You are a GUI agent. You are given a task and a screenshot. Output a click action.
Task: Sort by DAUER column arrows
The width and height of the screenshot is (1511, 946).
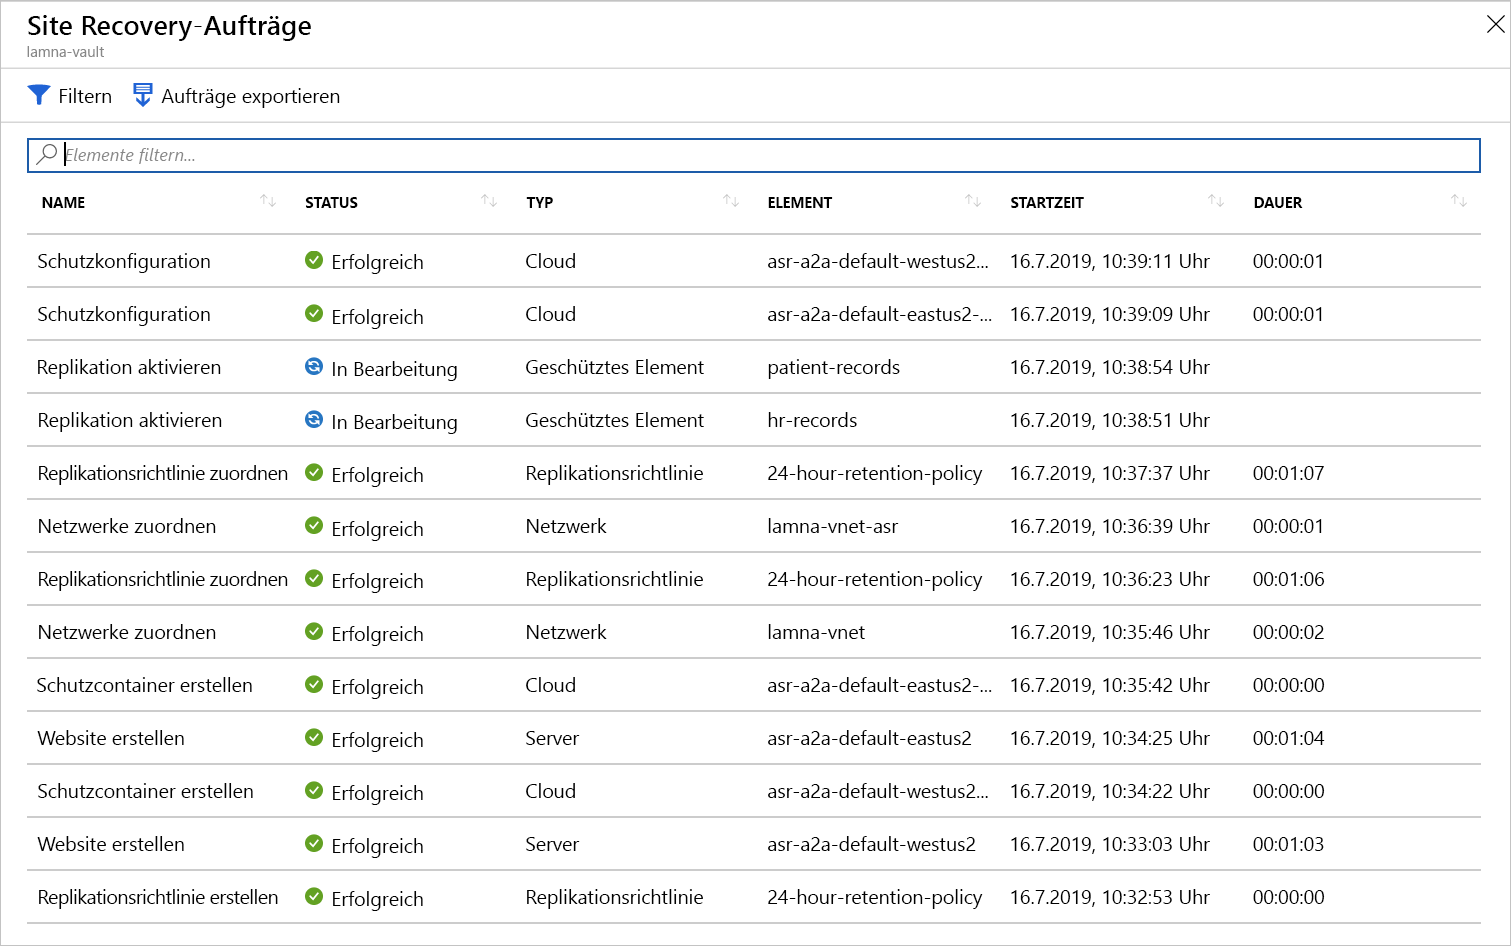(1459, 201)
